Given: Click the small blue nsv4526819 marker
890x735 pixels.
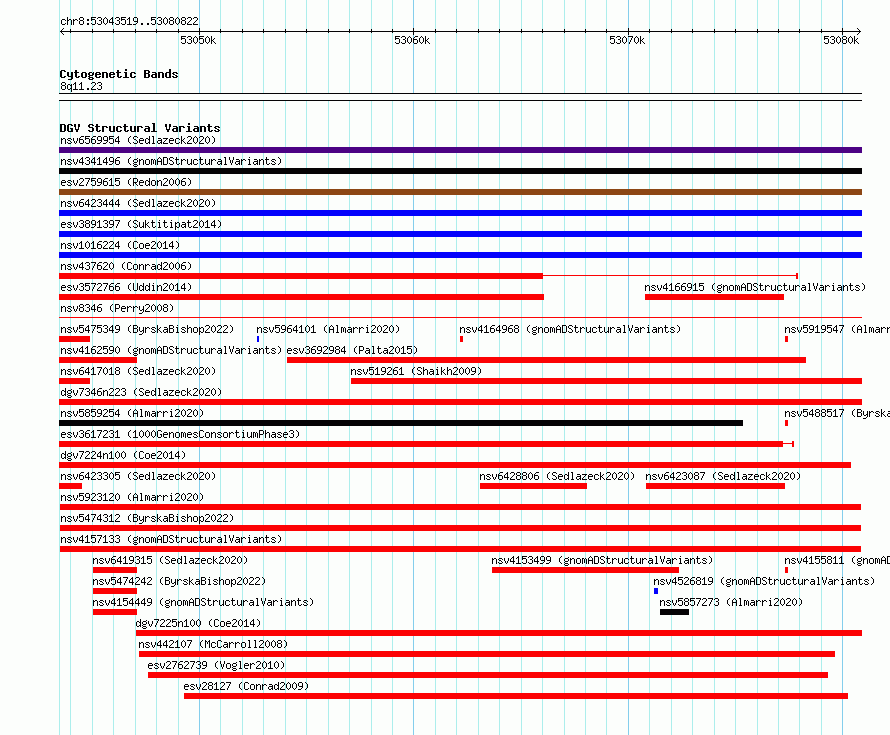Looking at the screenshot, I should click(656, 591).
